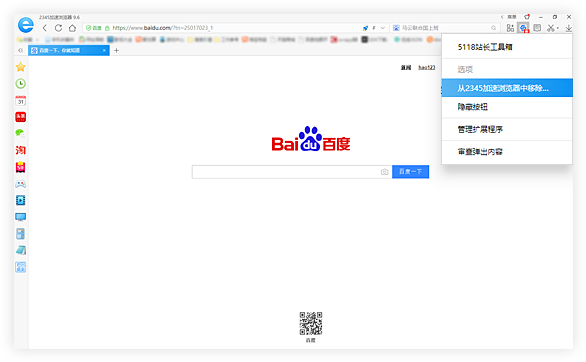
Task: Click the scissors screenshot tool icon
Action: point(551,28)
